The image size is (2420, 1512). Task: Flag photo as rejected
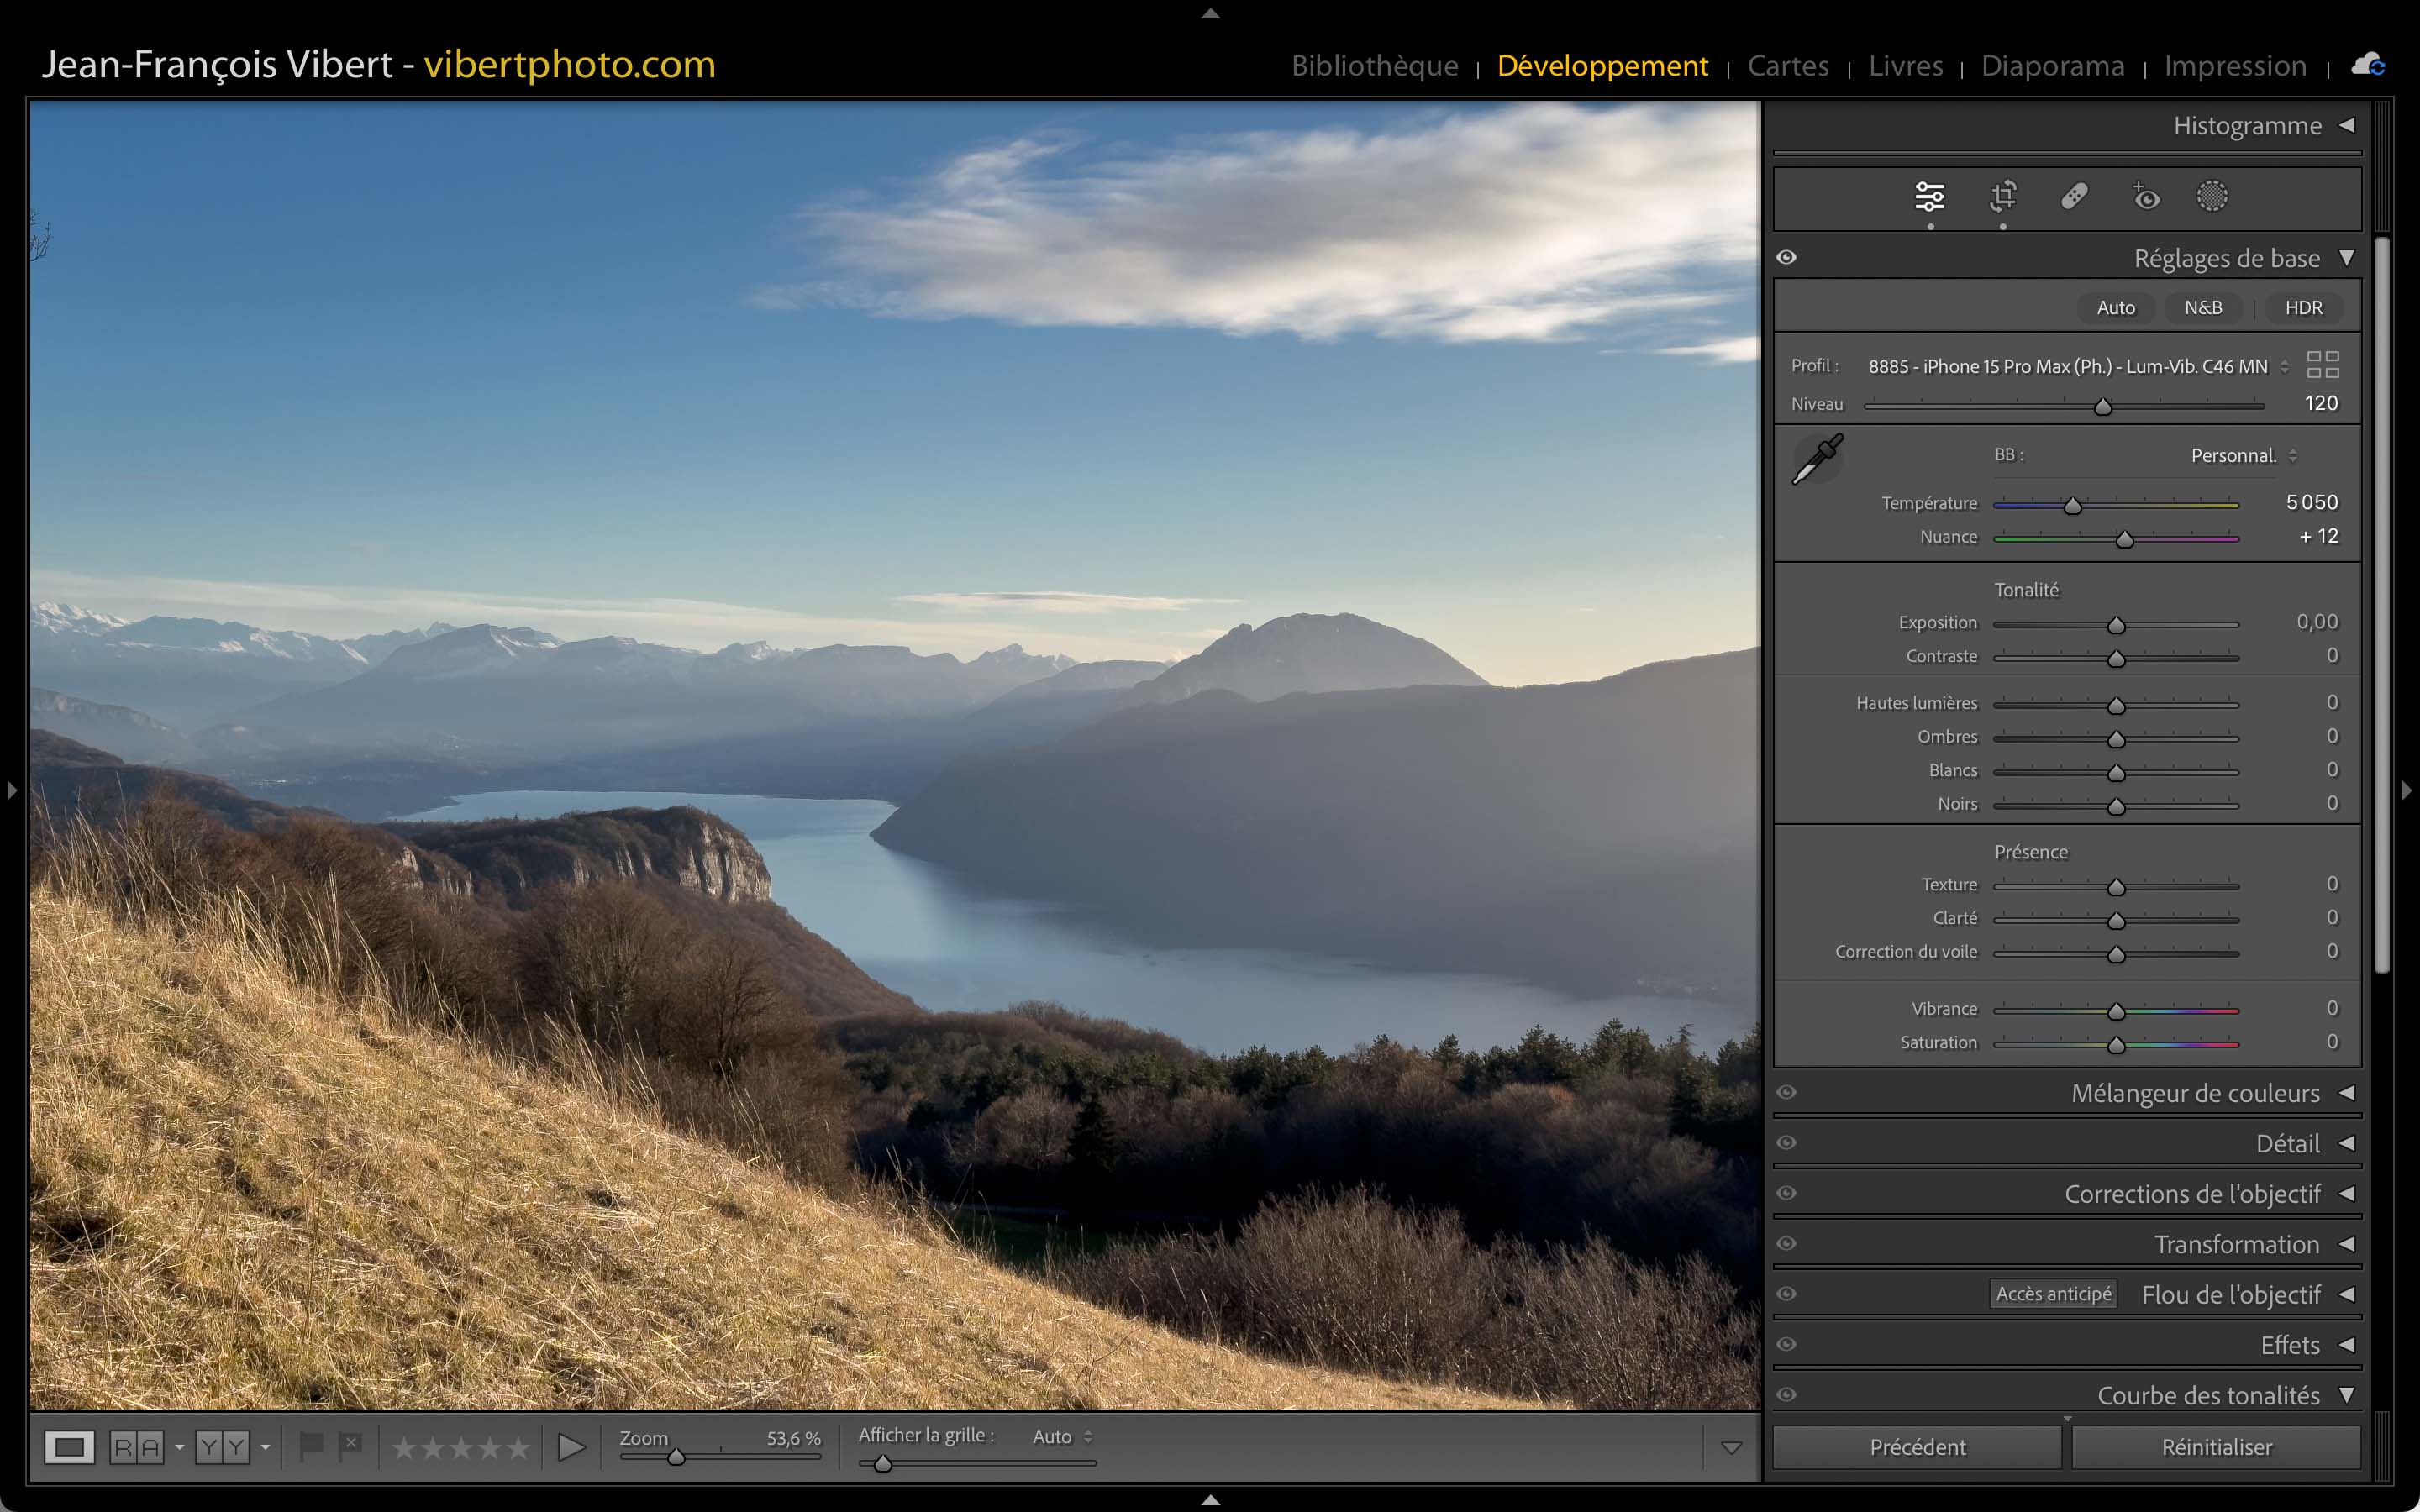(350, 1445)
